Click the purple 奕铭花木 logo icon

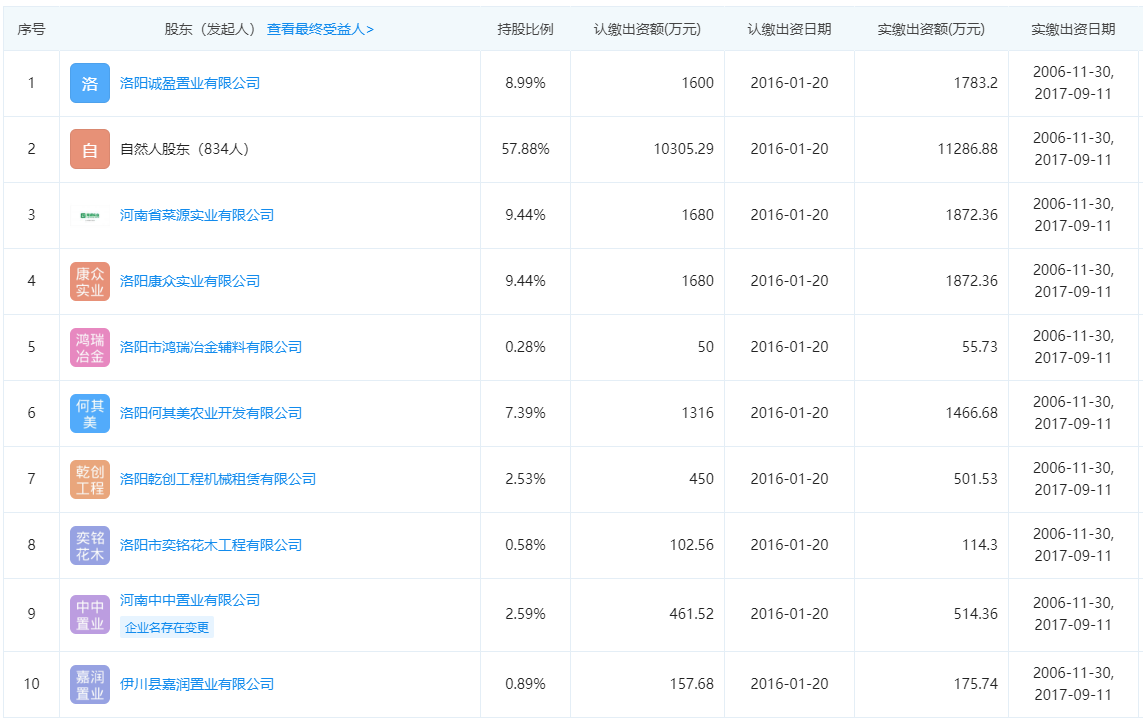90,545
